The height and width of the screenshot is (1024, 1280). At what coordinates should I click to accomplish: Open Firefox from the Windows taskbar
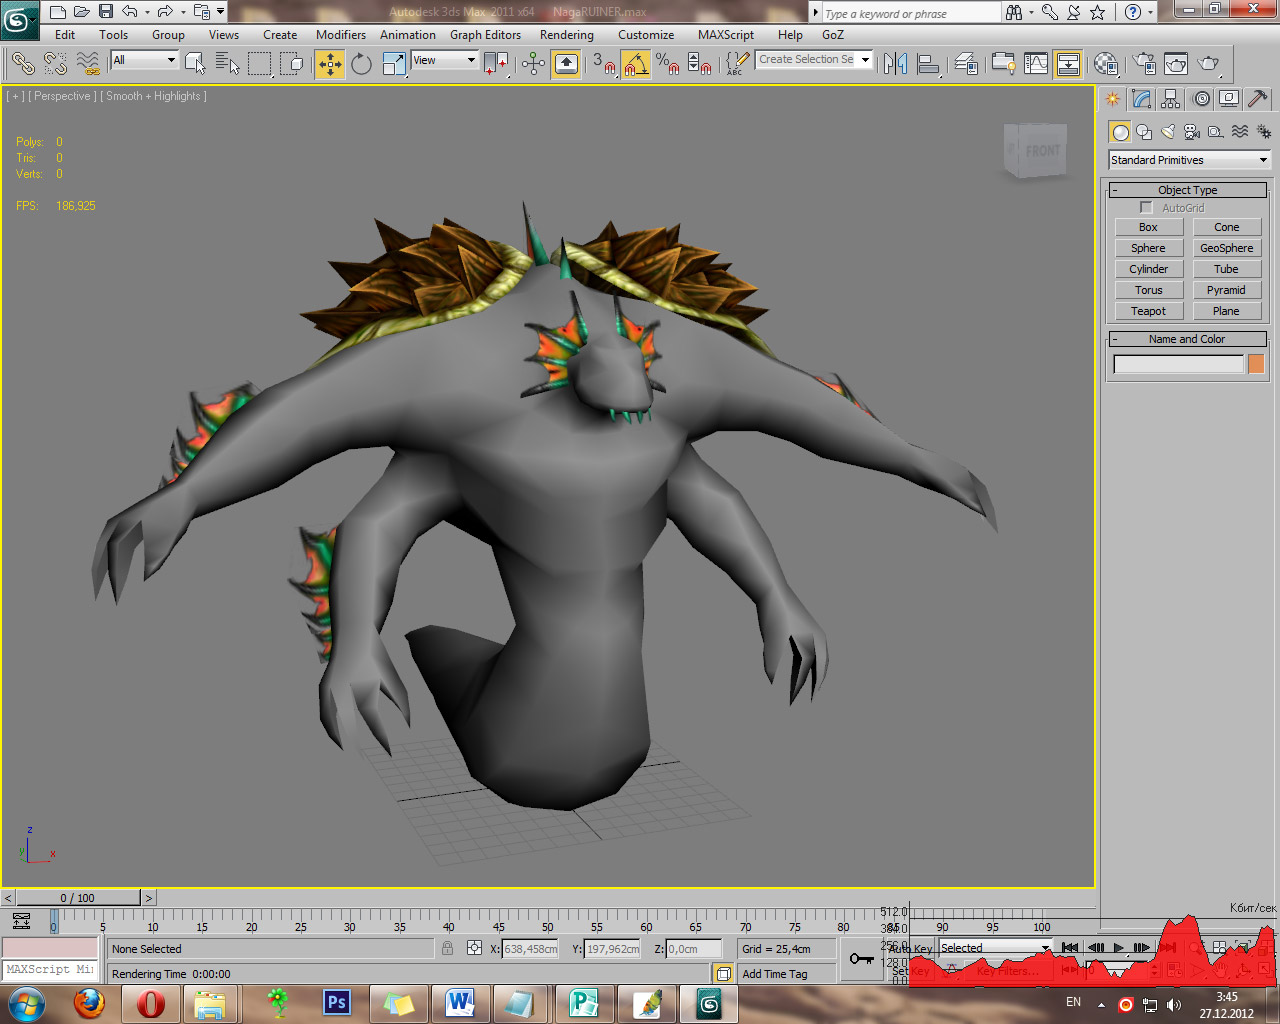(x=89, y=1003)
